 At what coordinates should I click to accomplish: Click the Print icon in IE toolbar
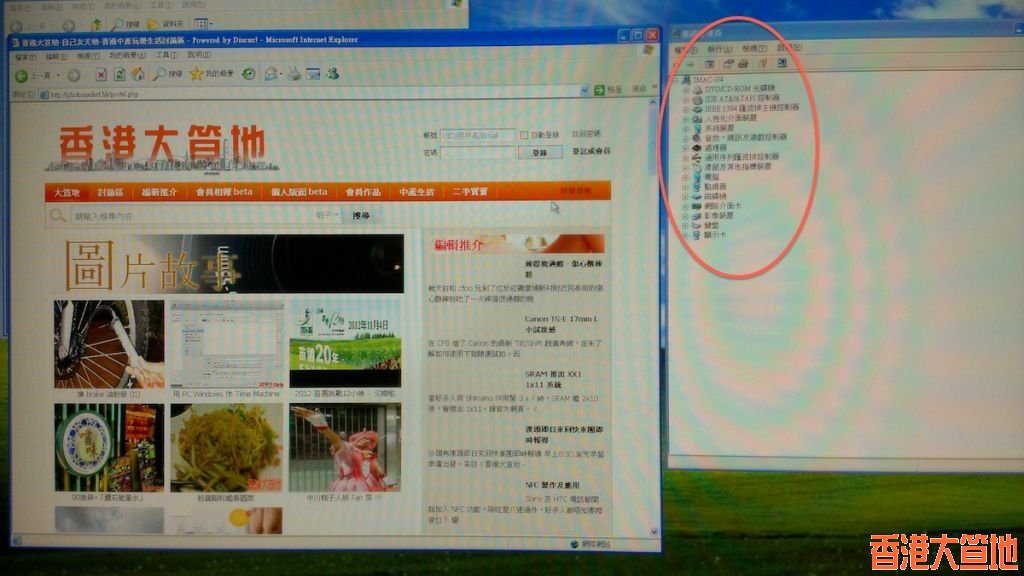coord(294,74)
